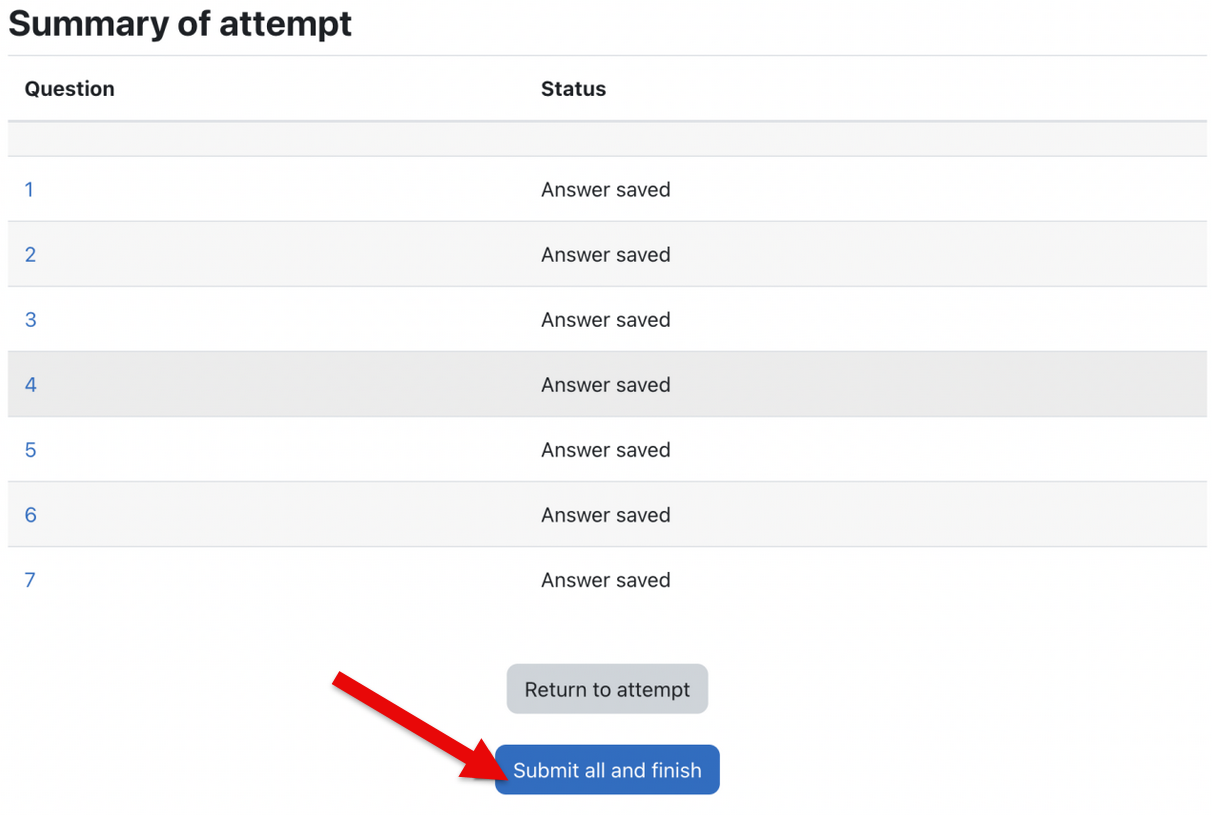
Task: Go to question 3
Action: coord(30,320)
